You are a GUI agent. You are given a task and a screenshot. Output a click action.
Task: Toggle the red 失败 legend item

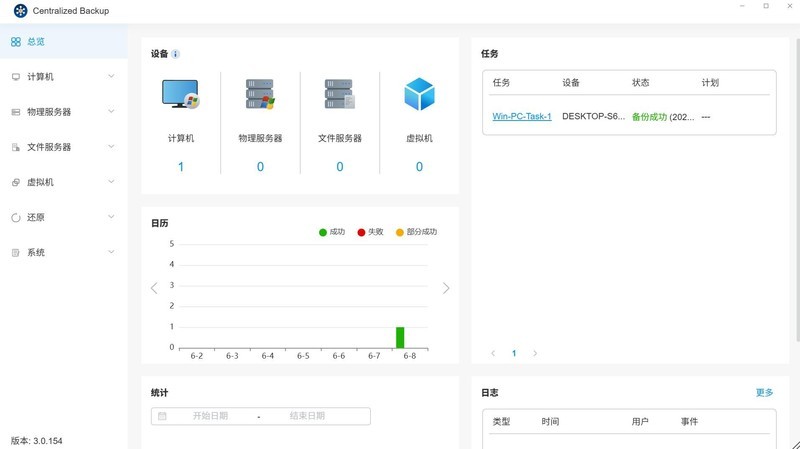pyautogui.click(x=370, y=232)
